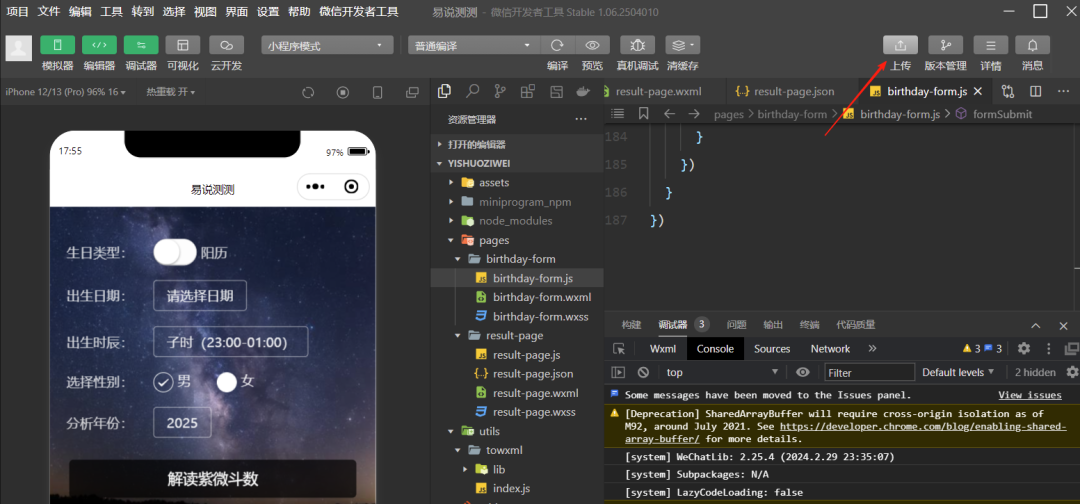Click the console Filter input field
This screenshot has width=1080, height=504.
[x=870, y=372]
